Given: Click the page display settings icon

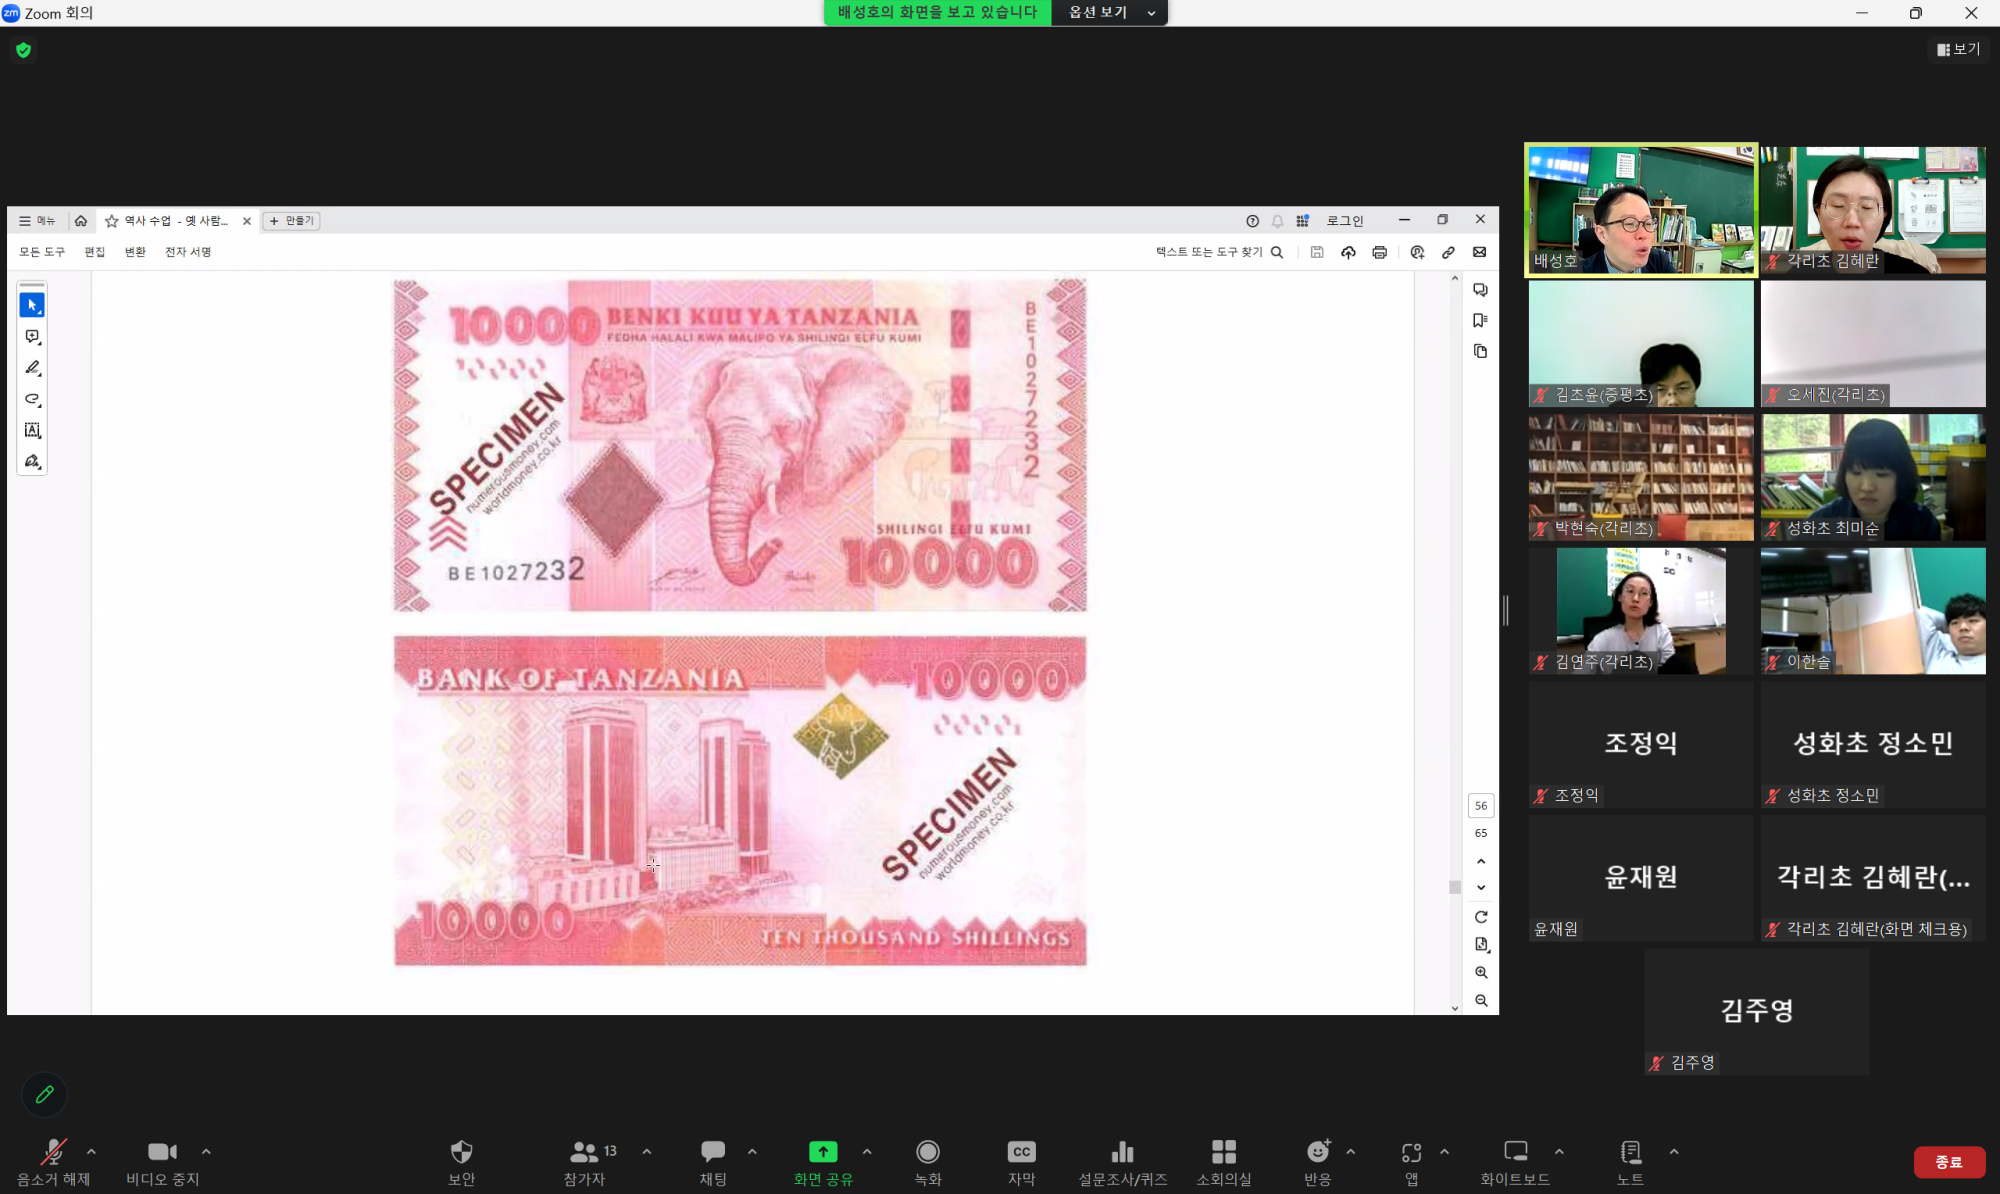Looking at the screenshot, I should coord(1481,944).
